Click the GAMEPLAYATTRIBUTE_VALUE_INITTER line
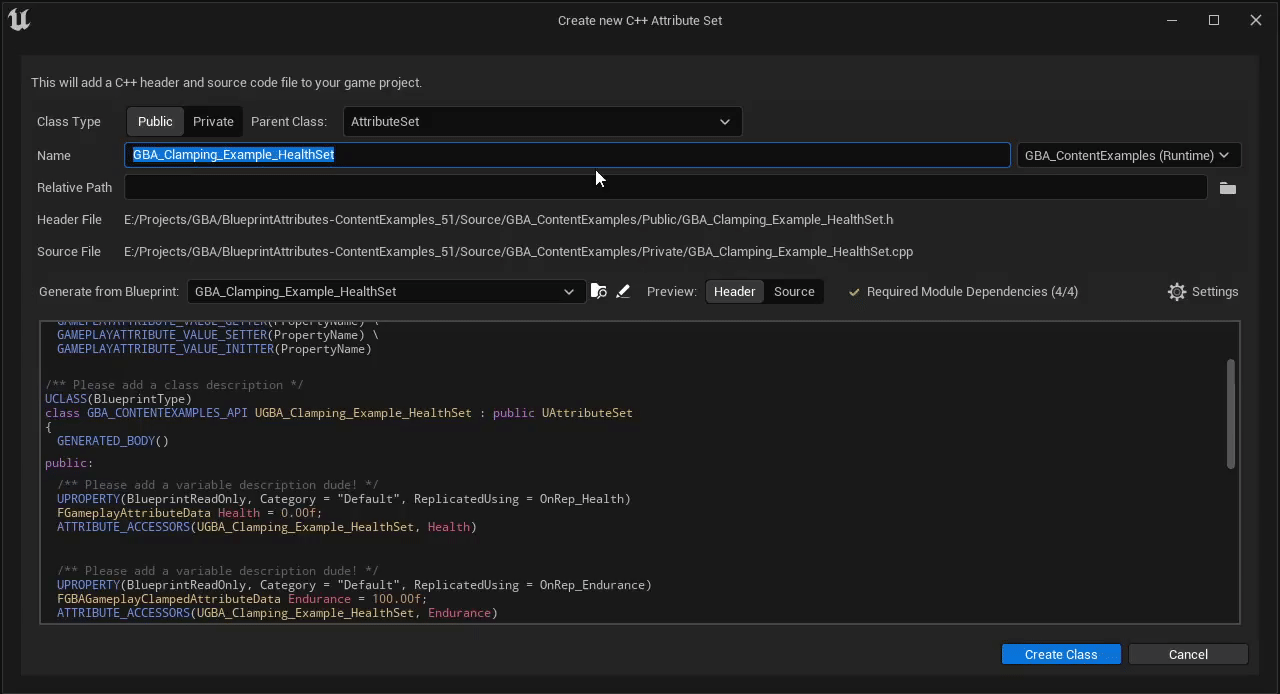The height and width of the screenshot is (694, 1280). (214, 349)
